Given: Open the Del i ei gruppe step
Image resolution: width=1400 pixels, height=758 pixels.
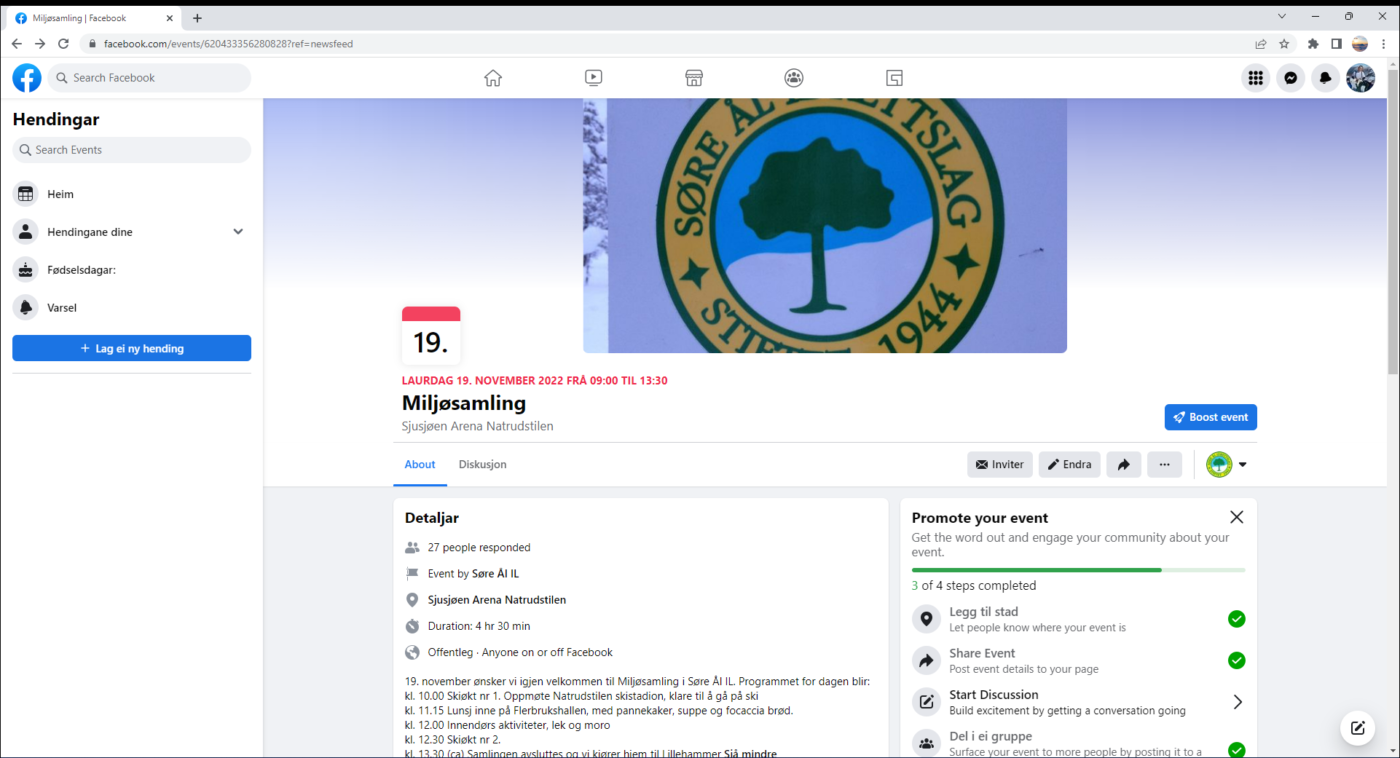Looking at the screenshot, I should [x=1078, y=743].
